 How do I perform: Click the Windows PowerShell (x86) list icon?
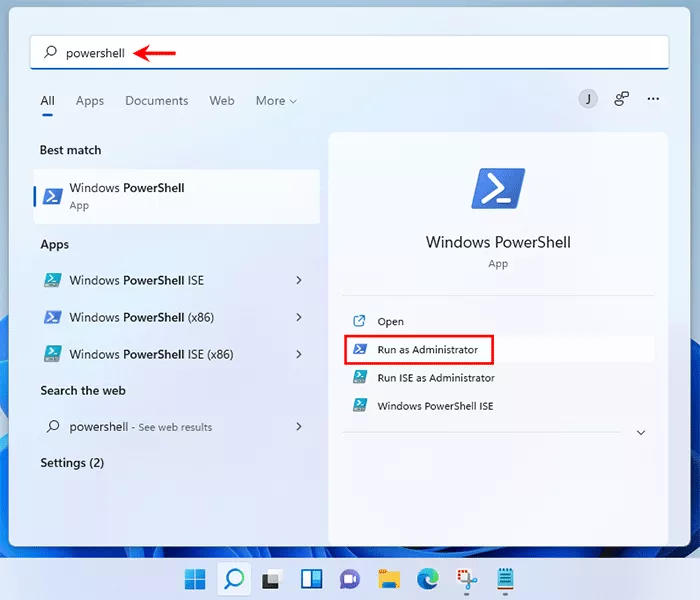click(x=53, y=317)
